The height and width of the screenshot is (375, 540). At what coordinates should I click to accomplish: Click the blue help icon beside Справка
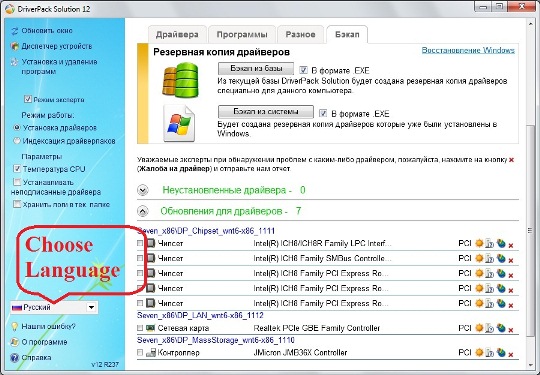pyautogui.click(x=14, y=358)
